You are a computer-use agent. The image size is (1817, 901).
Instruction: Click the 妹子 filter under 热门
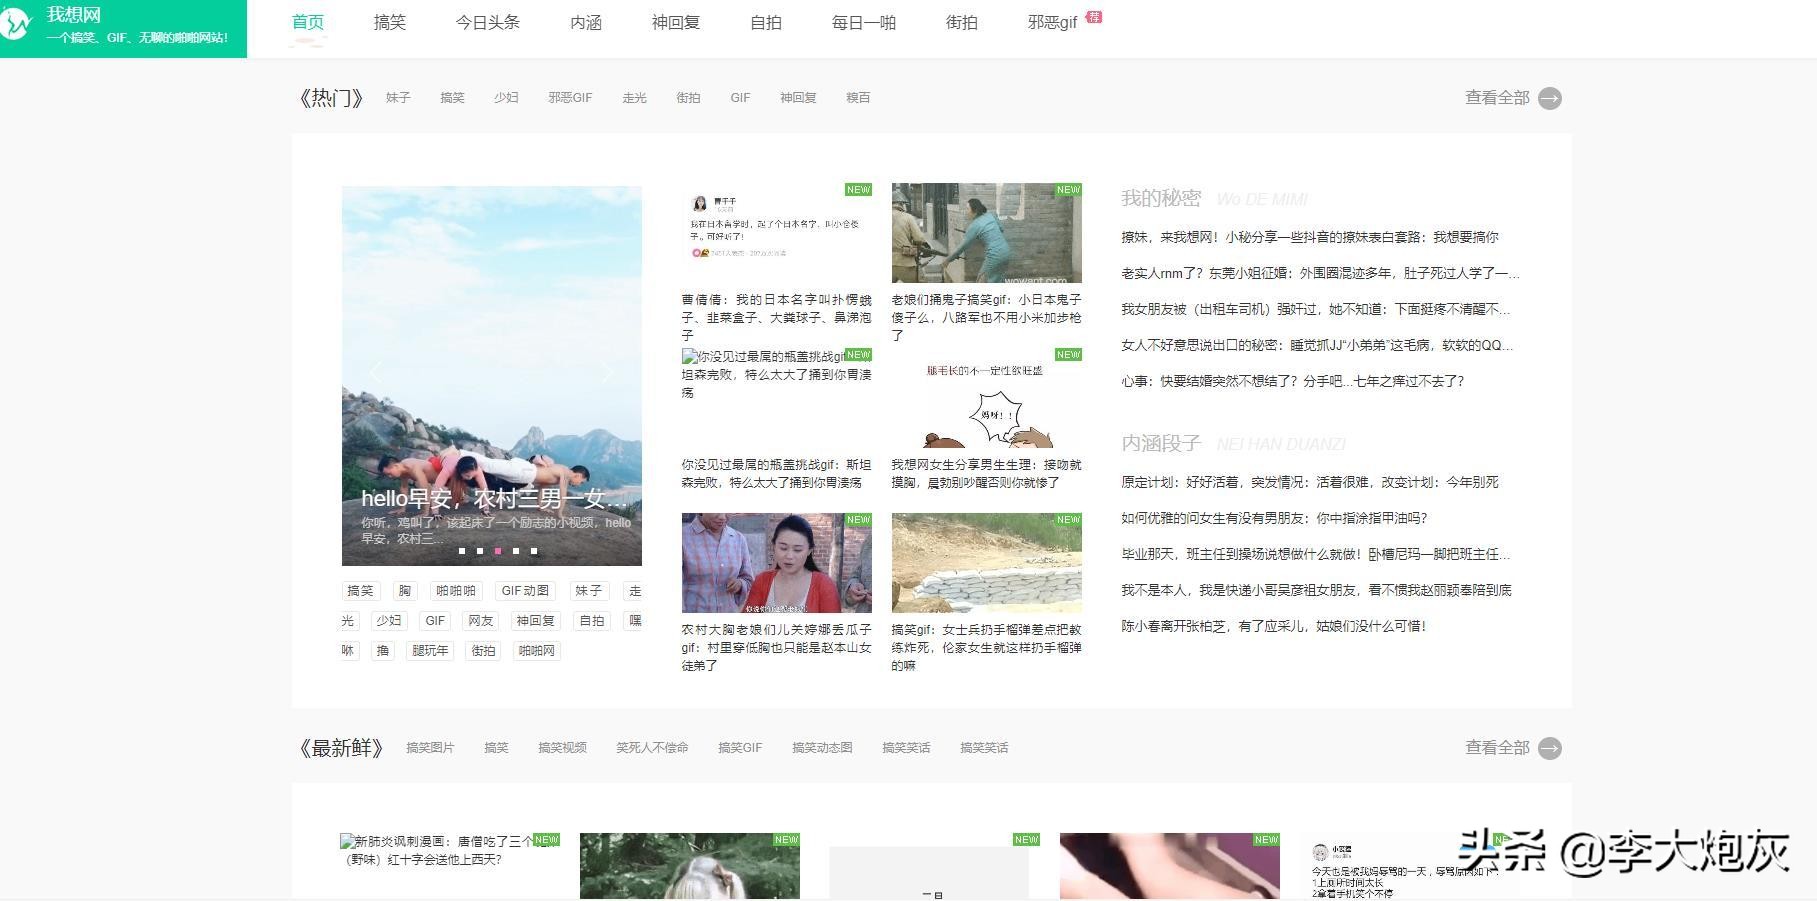tap(397, 97)
